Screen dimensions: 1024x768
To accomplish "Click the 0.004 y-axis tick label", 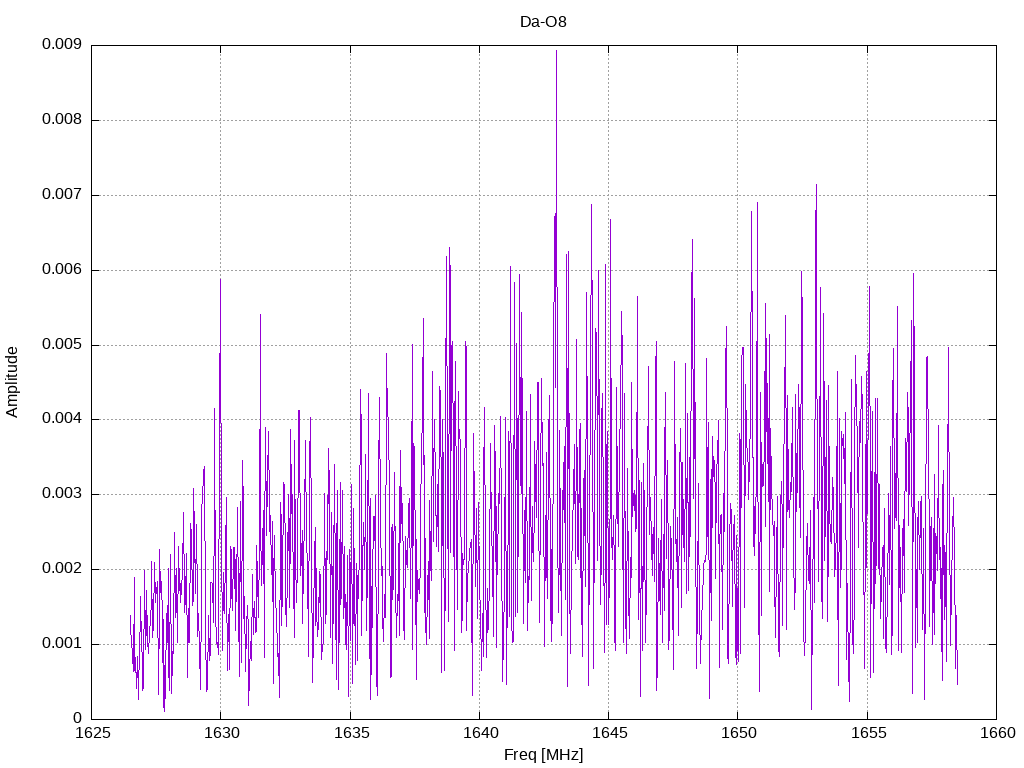I will [62, 419].
